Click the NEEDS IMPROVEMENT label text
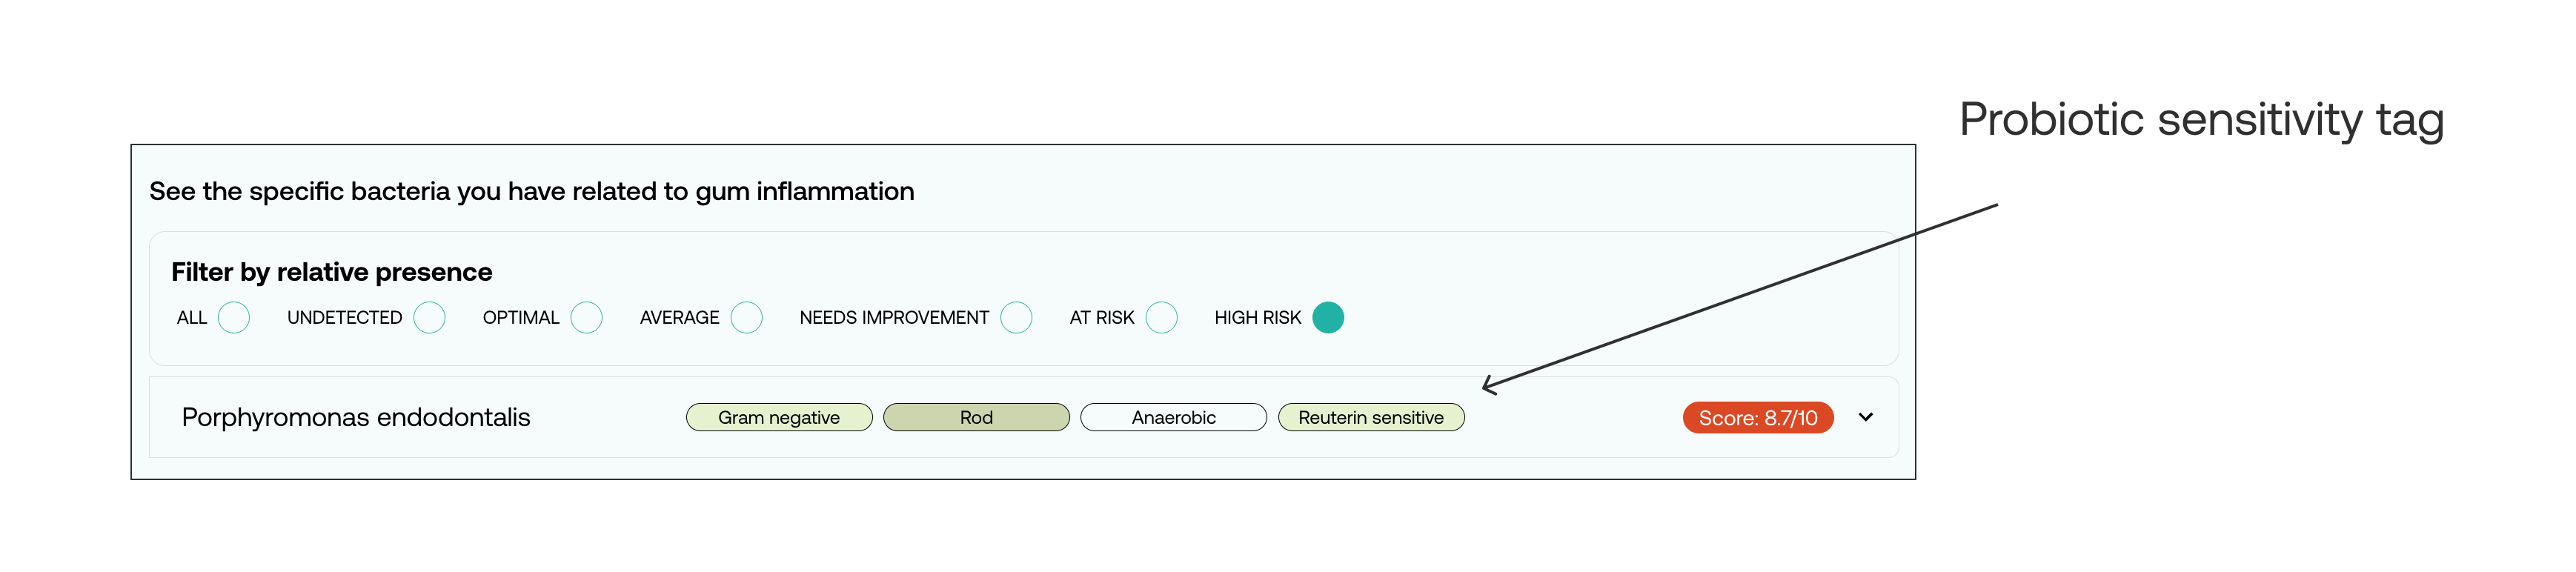This screenshot has height=572, width=2576. point(893,317)
